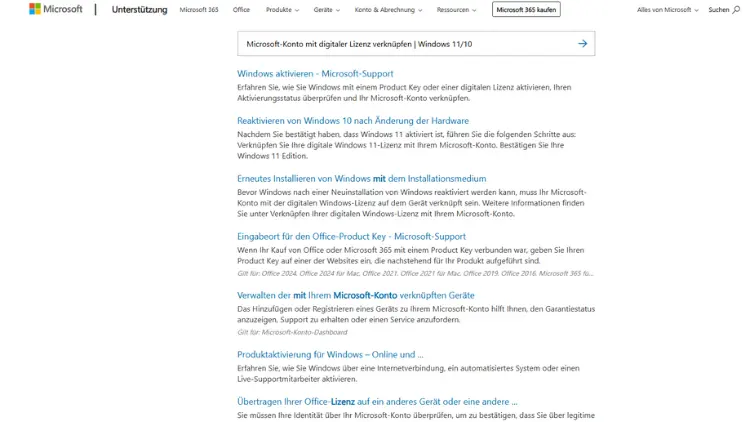Open search via magnifier icon
750x422 pixels.
coord(737,9)
